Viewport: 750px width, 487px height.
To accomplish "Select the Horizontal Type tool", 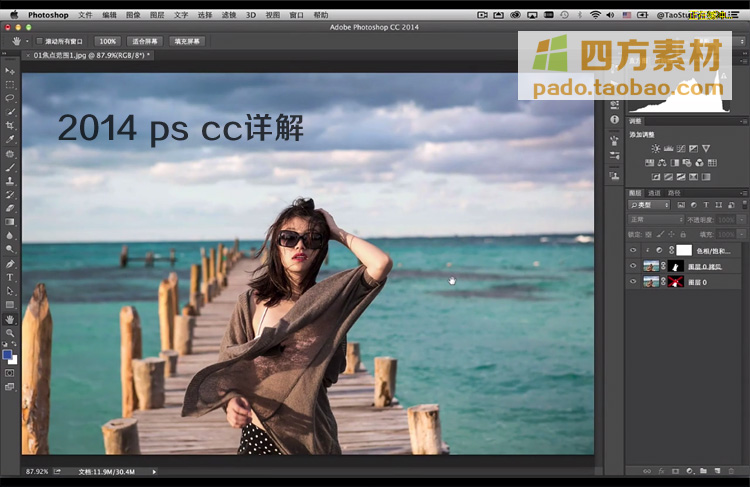I will [10, 277].
